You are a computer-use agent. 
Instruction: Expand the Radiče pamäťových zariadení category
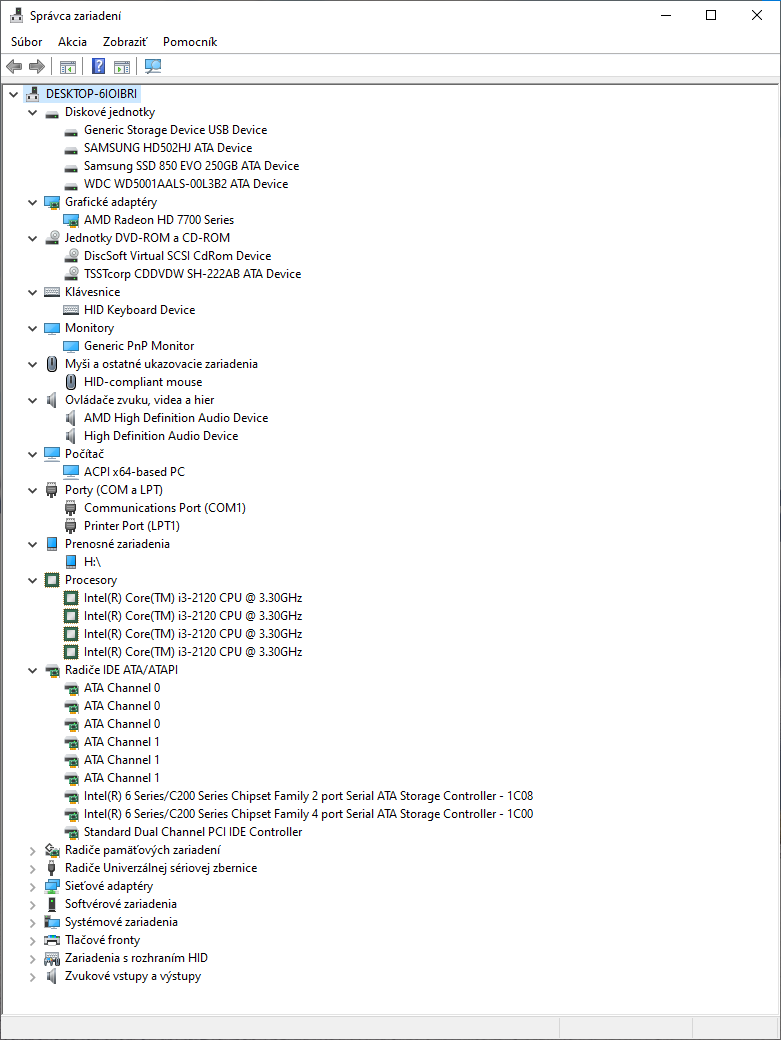[32, 850]
